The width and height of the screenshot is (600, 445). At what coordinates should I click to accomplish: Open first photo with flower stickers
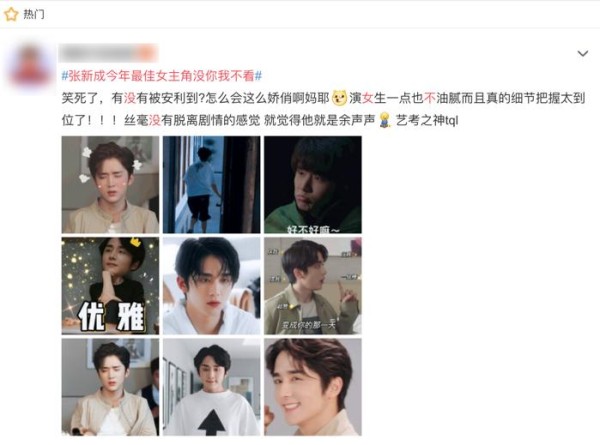click(x=110, y=184)
